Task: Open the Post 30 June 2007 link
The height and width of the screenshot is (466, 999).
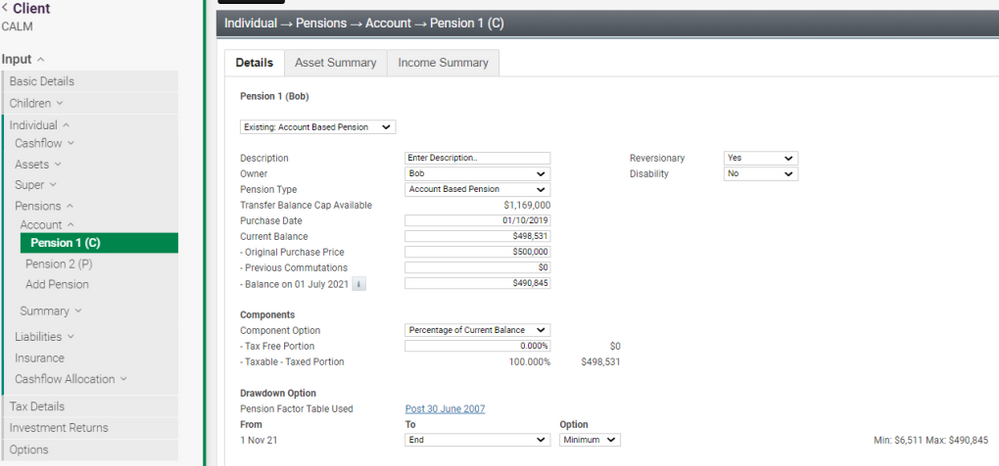Action: click(x=445, y=409)
